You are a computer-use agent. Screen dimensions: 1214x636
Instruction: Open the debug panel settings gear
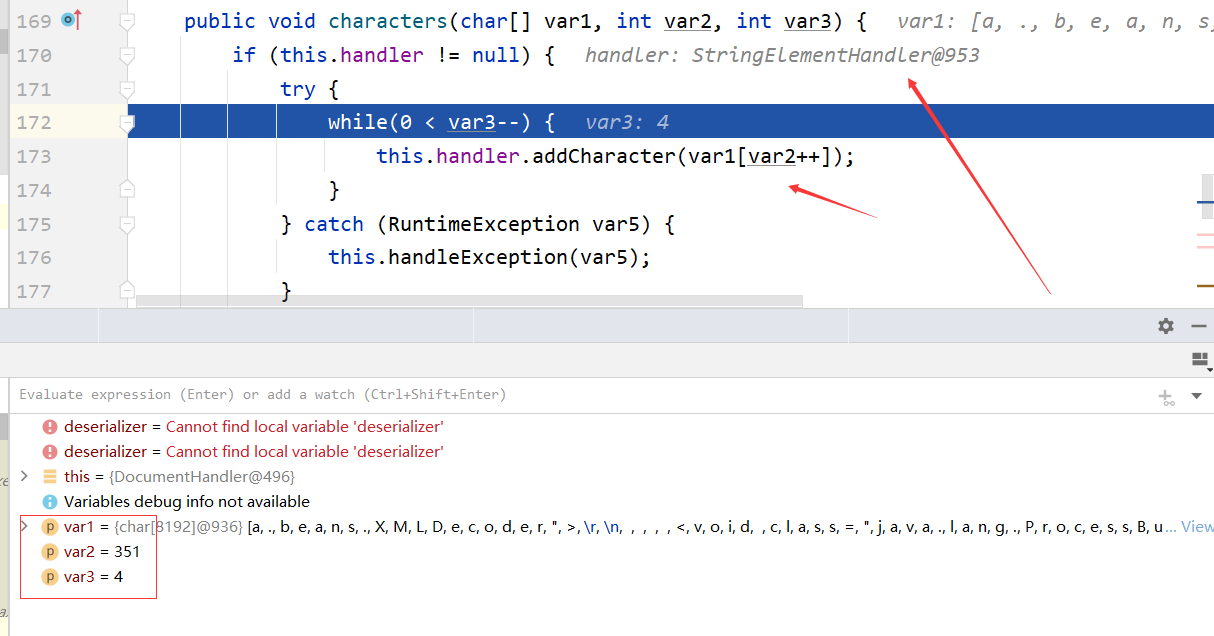coord(1166,326)
